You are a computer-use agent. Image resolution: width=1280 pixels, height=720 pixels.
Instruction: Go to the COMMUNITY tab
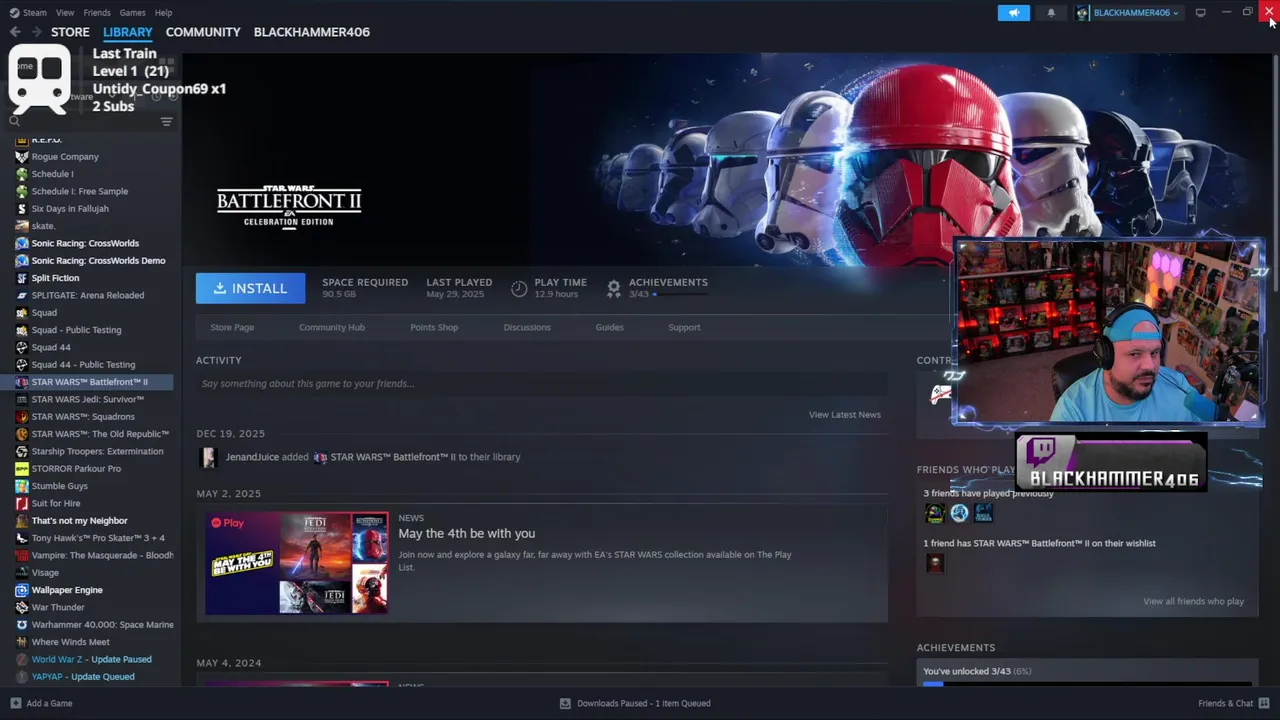[x=203, y=32]
